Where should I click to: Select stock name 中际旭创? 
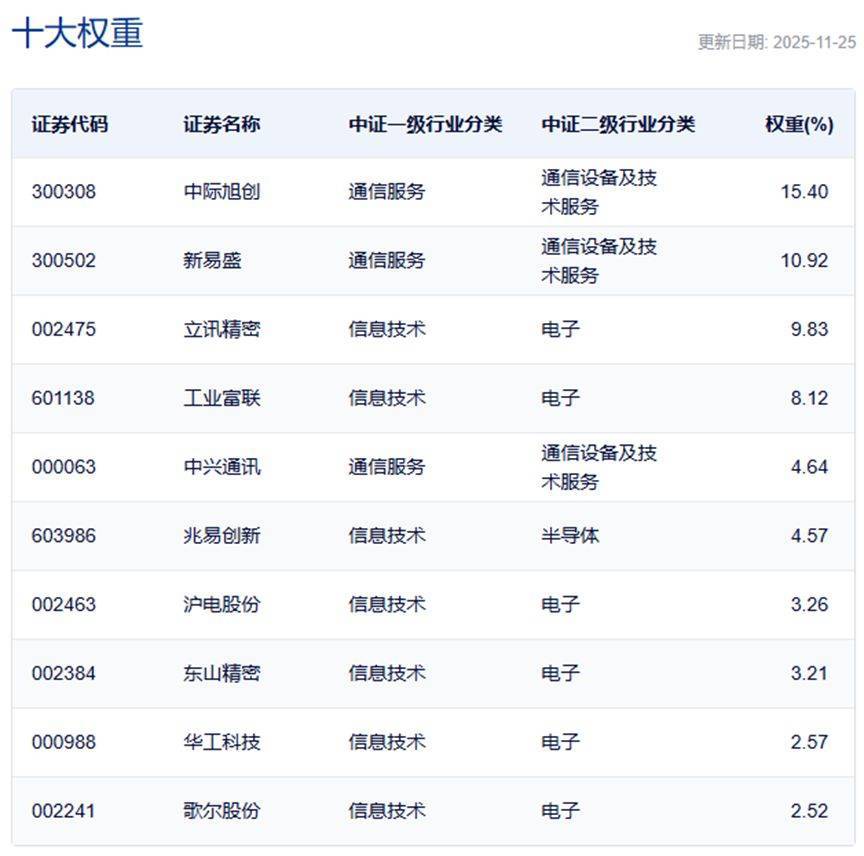point(222,192)
